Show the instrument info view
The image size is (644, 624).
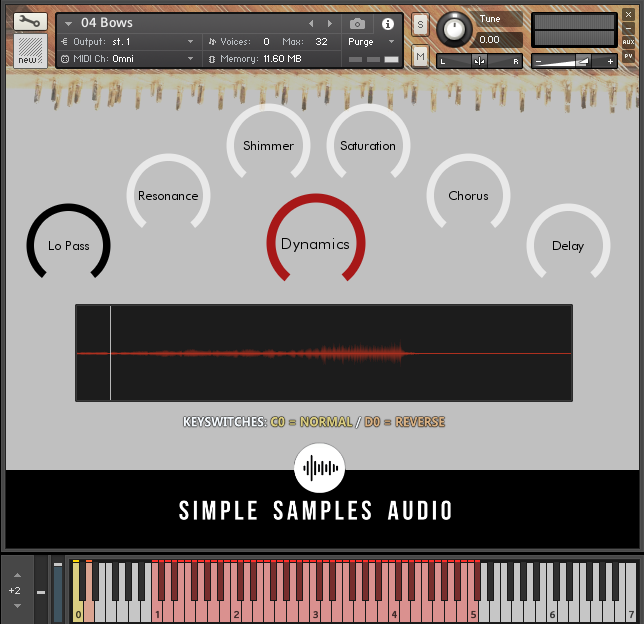point(387,24)
